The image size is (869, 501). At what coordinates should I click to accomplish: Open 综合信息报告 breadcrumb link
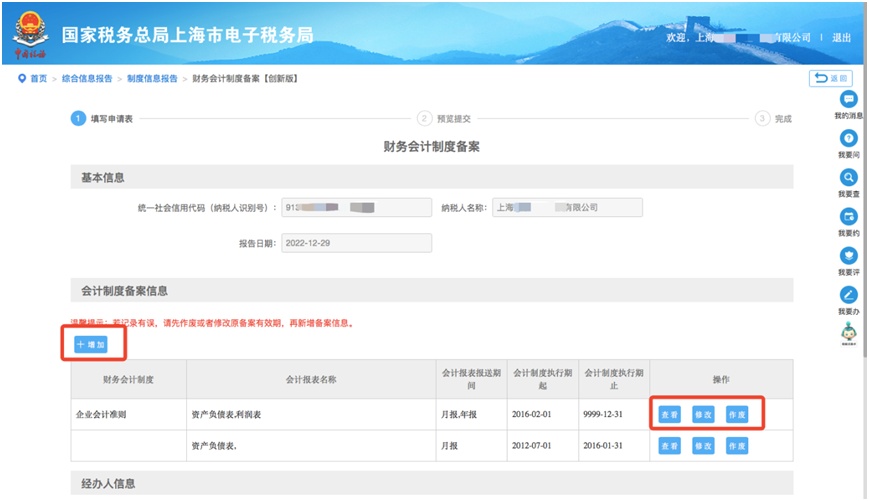87,79
